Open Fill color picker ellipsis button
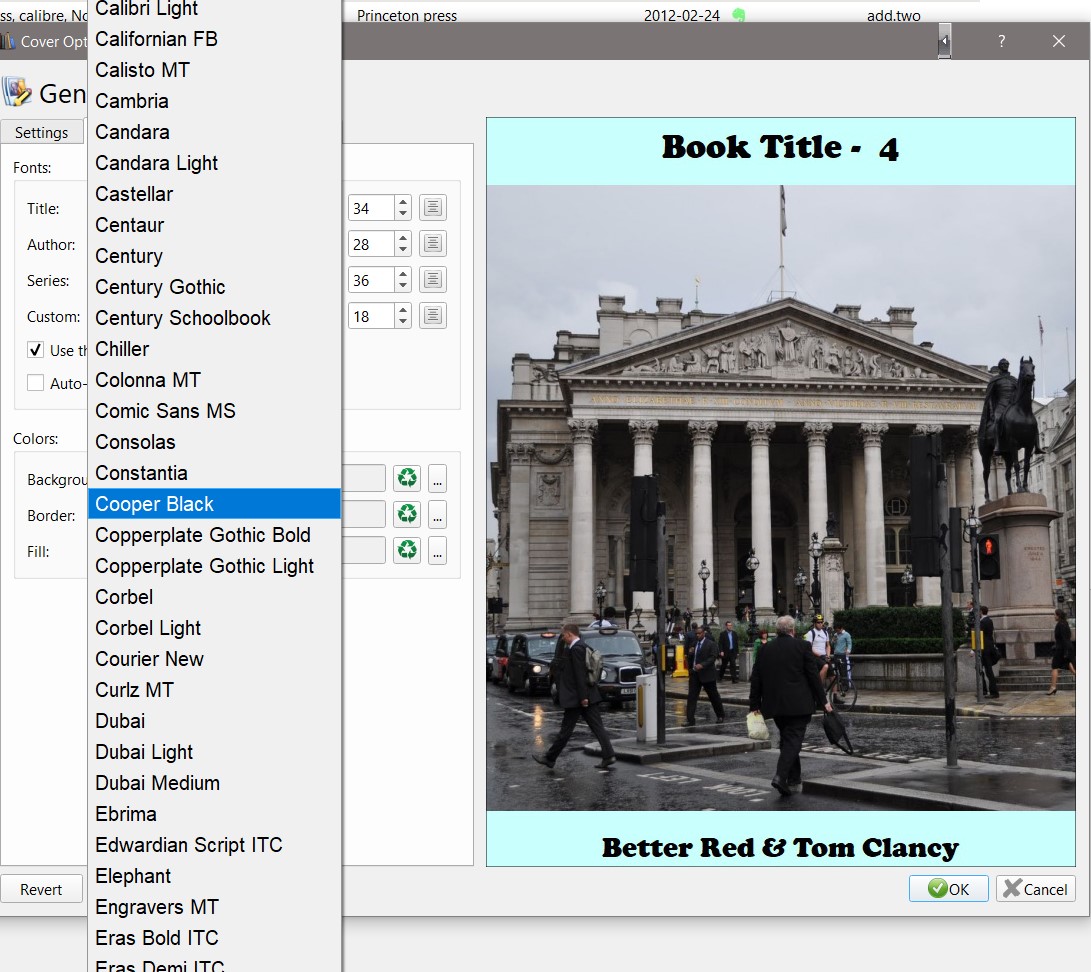 [437, 551]
